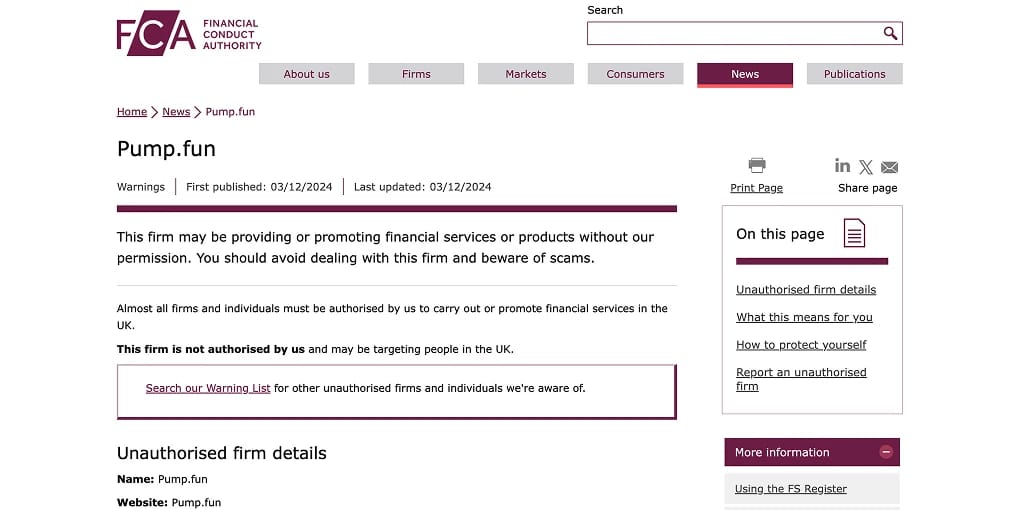The image size is (1021, 510).
Task: Open the Consumers menu
Action: (636, 74)
